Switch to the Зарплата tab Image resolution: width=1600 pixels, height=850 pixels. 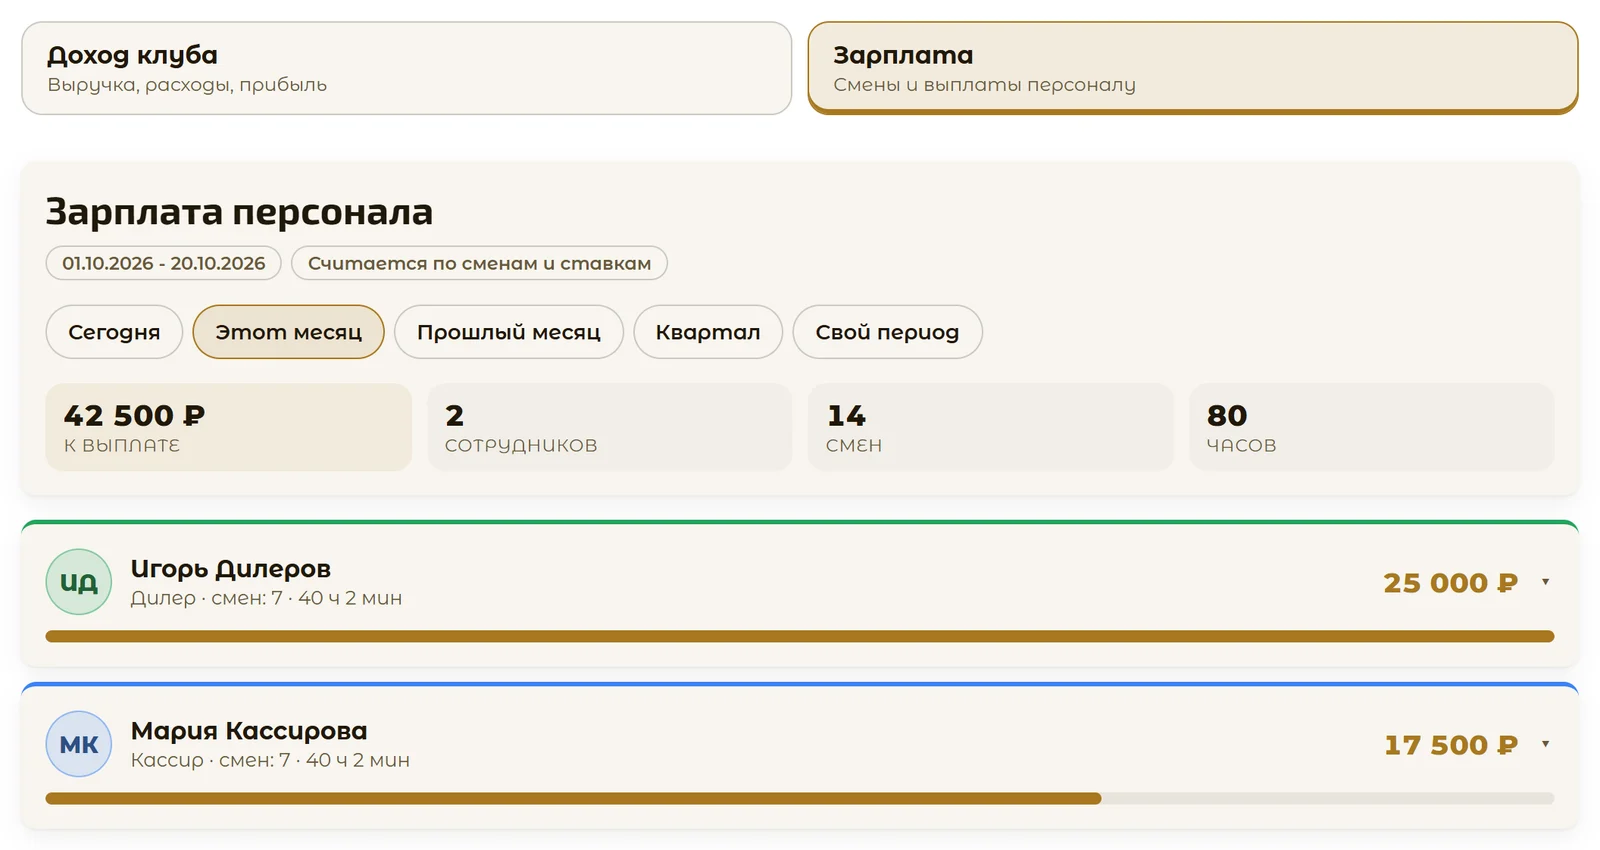pyautogui.click(x=1192, y=68)
